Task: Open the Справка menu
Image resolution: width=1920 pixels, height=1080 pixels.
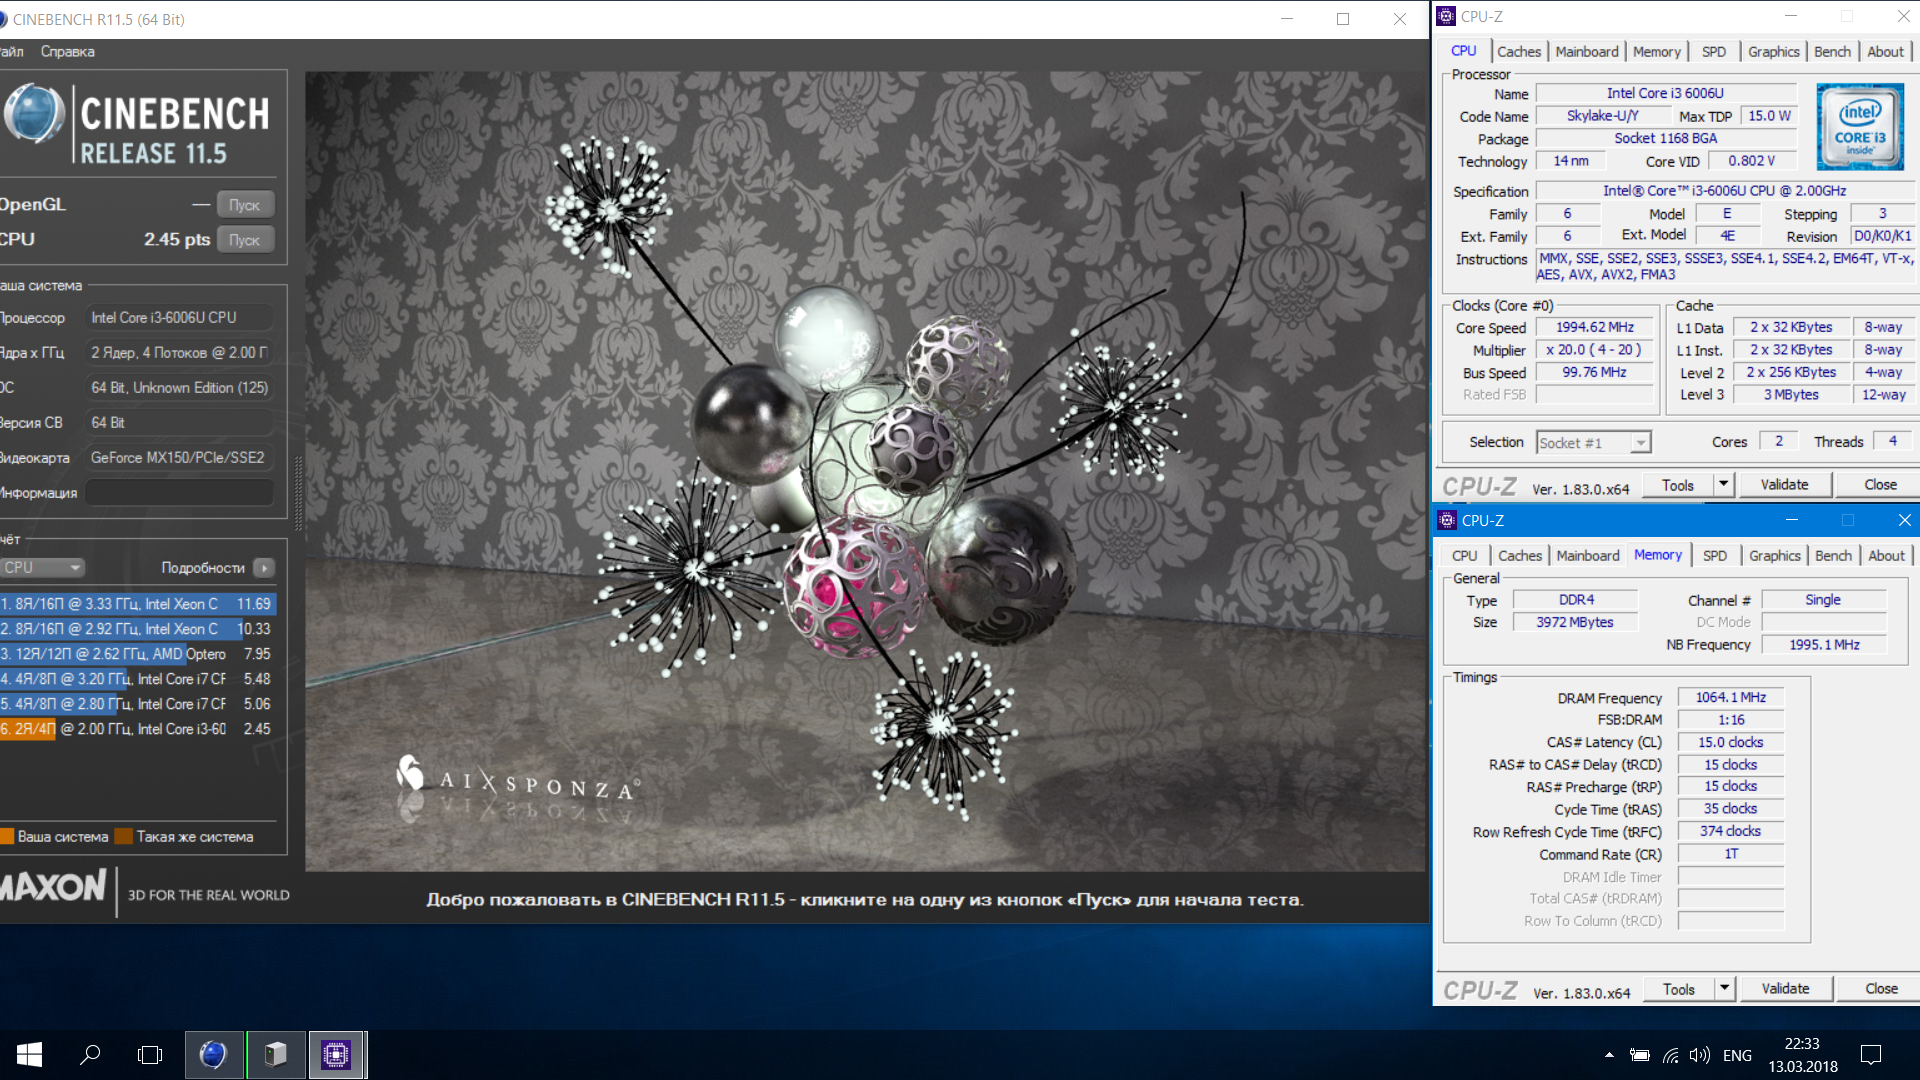Action: pos(68,51)
